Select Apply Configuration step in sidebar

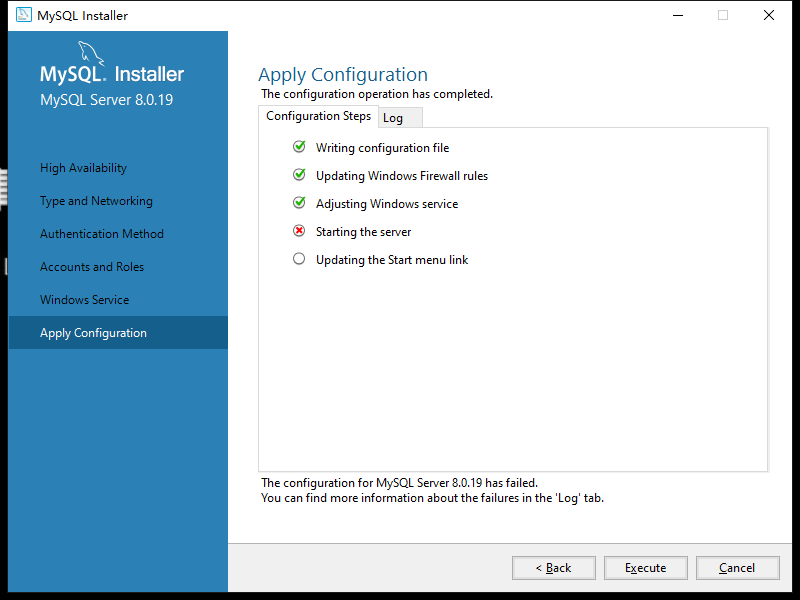(118, 333)
